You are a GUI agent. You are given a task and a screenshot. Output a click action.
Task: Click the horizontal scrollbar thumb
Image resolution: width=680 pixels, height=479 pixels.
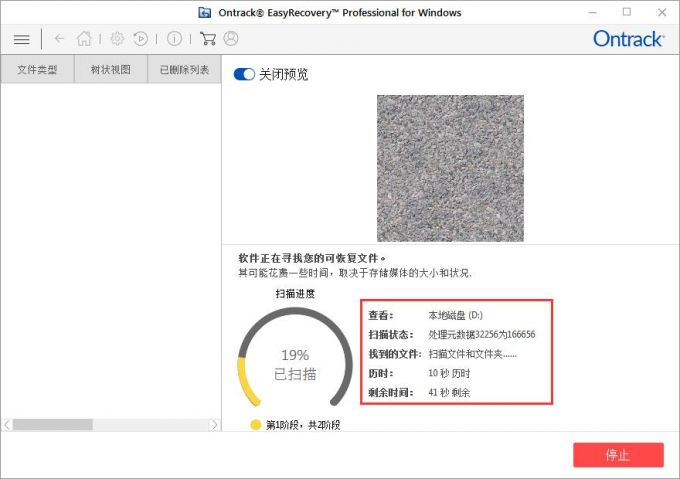52,424
